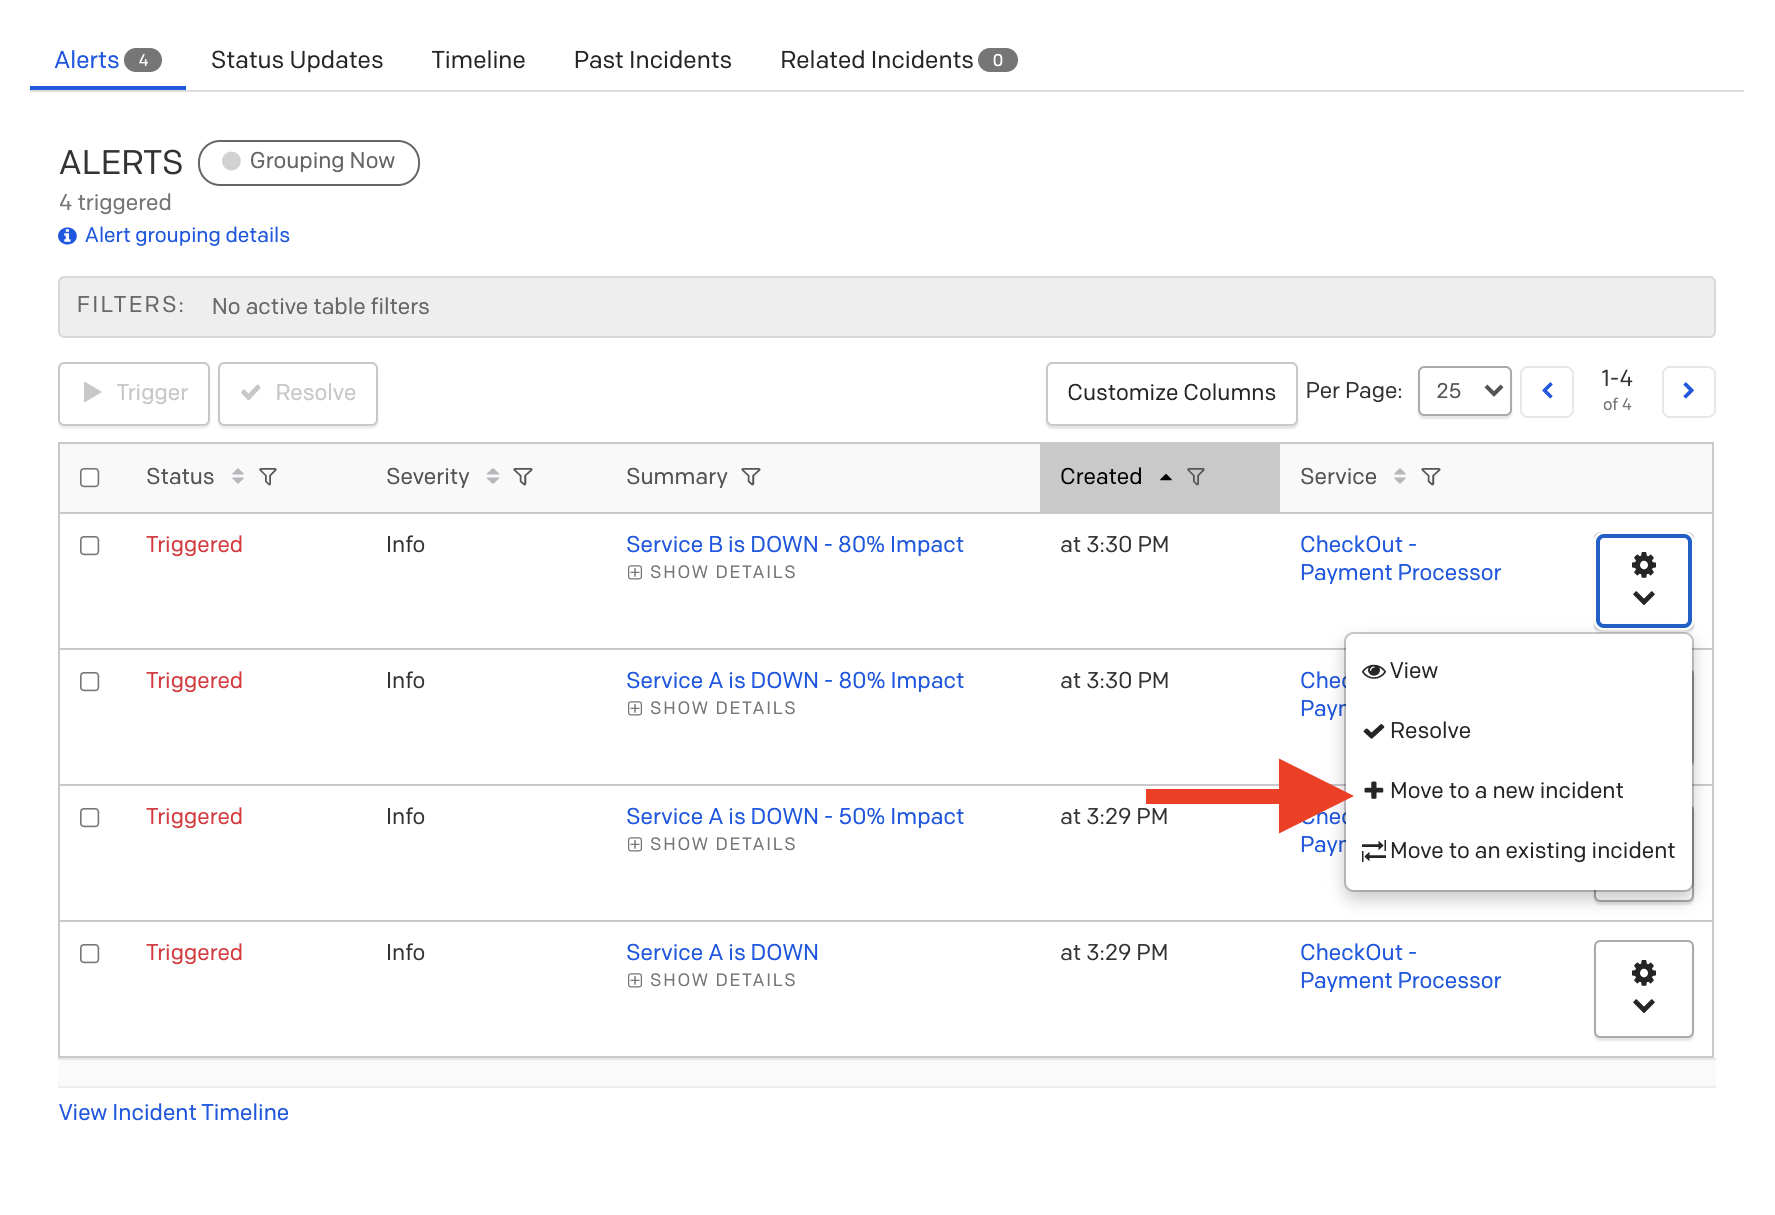Screen dimensions: 1775x1215
Task: Open the Service A is DOWN alert
Action: point(722,952)
